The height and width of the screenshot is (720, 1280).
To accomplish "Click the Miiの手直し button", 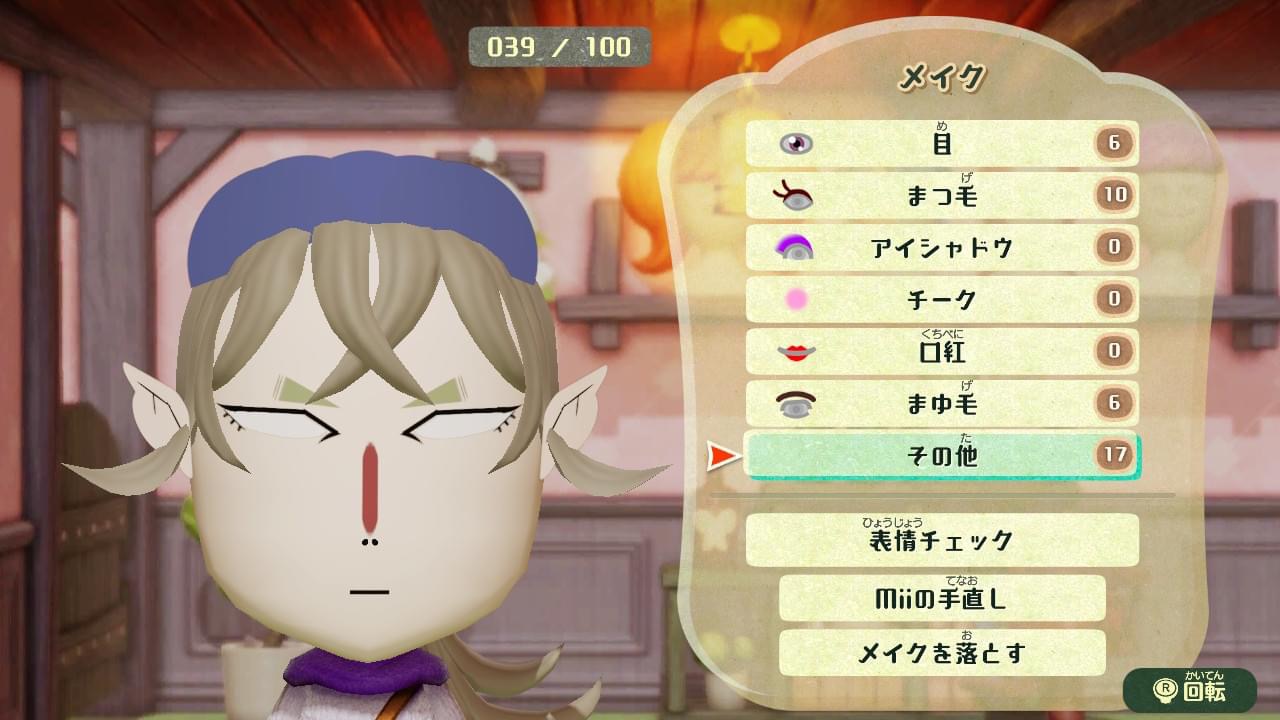I will pos(942,598).
